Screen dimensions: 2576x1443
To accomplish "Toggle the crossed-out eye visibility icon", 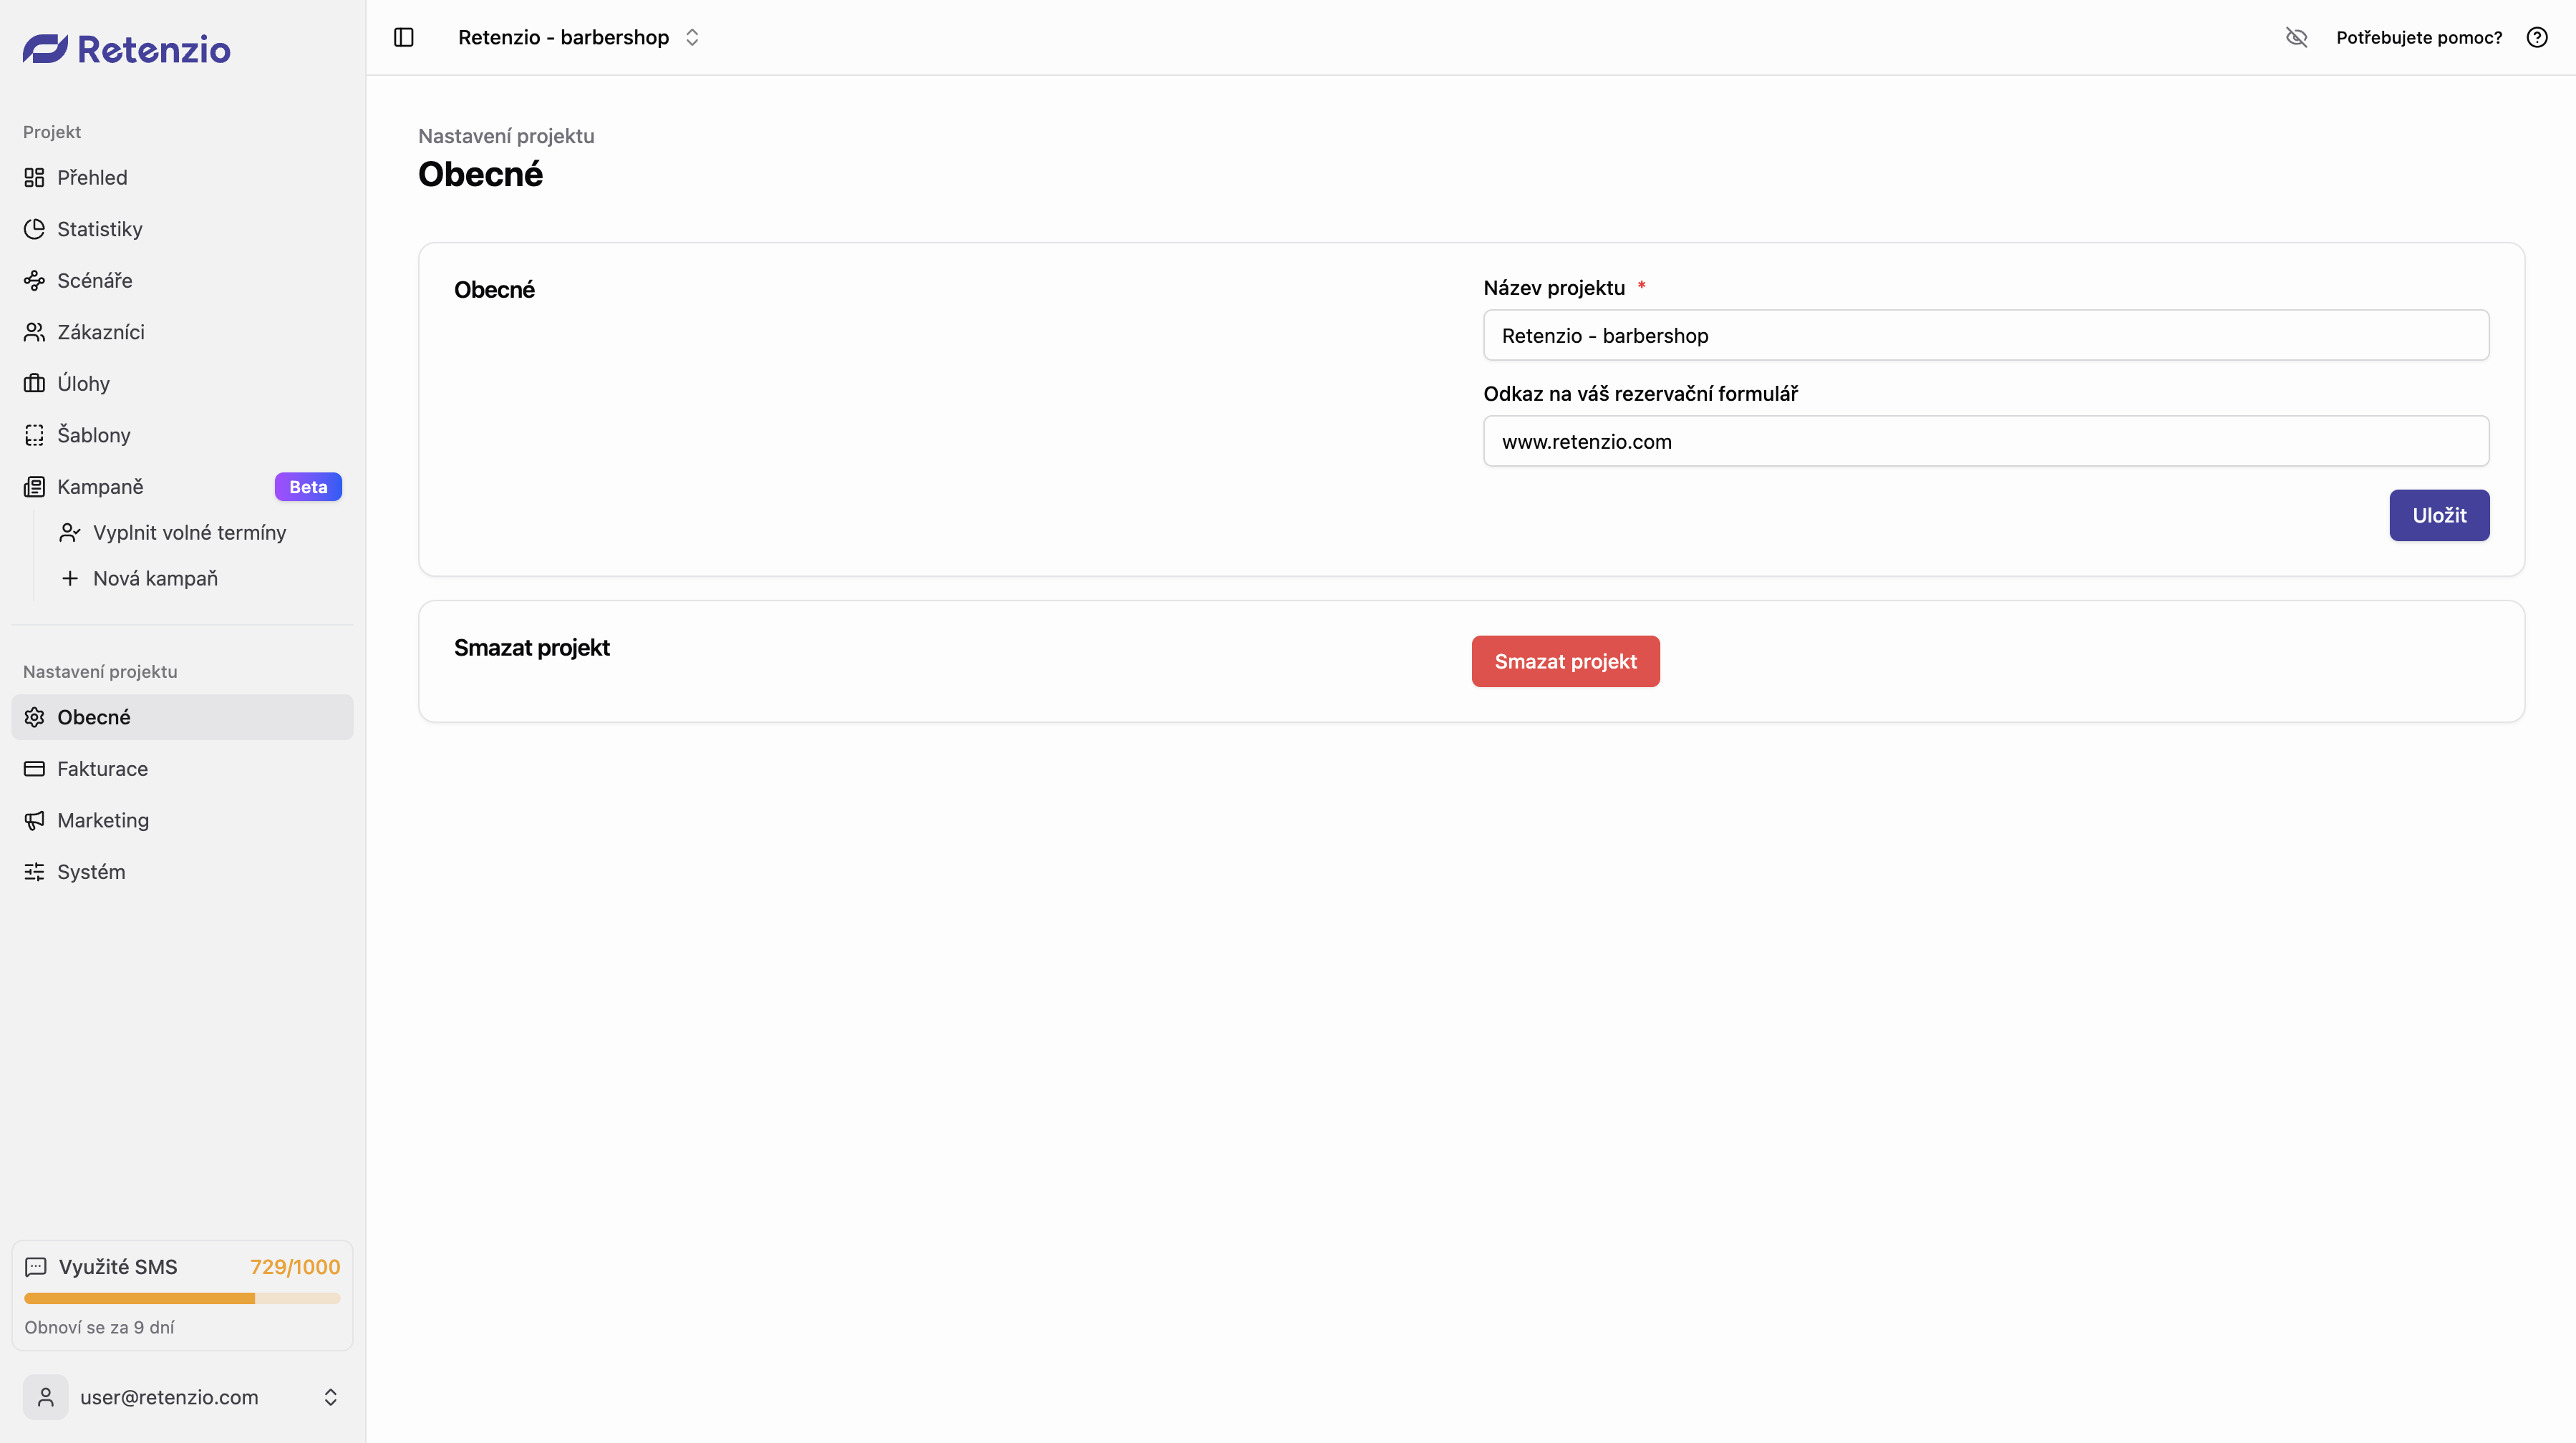I will tap(2296, 37).
